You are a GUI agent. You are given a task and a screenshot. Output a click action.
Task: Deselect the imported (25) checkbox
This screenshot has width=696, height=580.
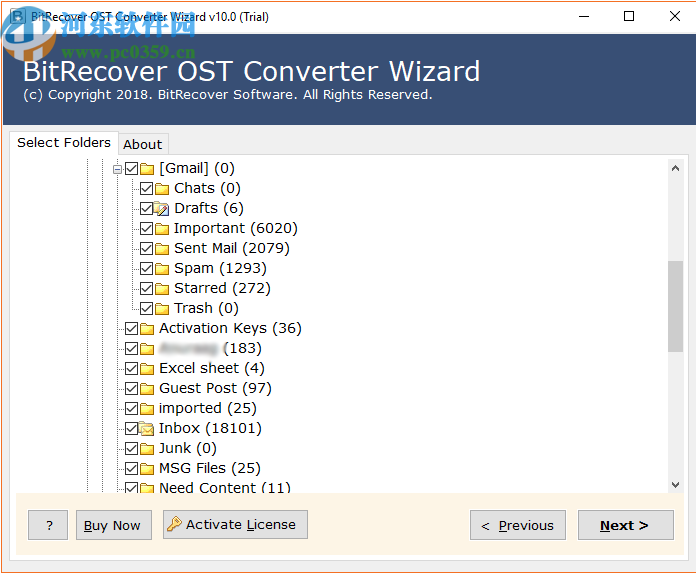131,409
